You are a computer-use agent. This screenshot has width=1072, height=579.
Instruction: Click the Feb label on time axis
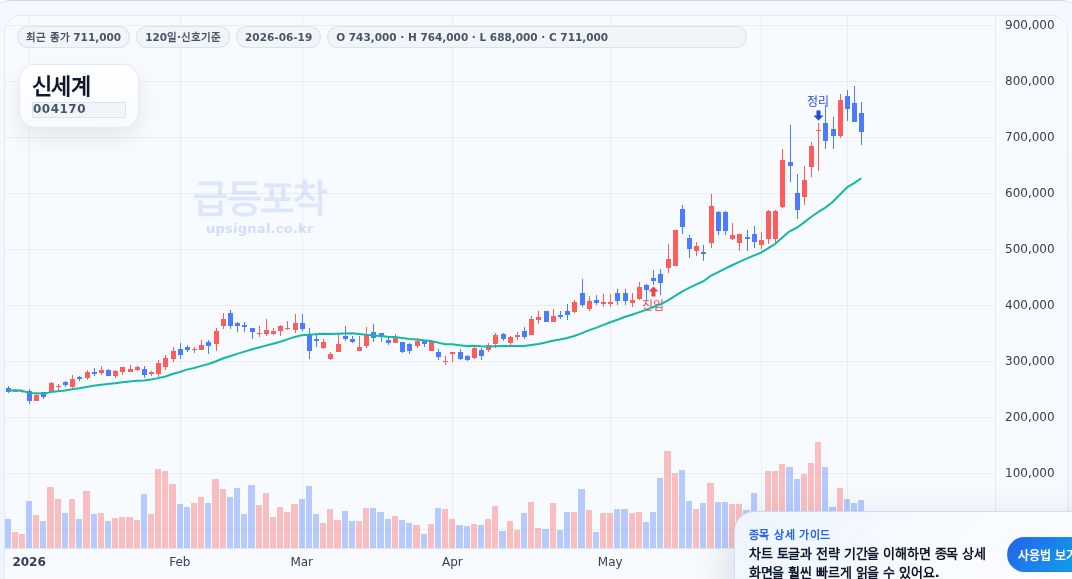(x=179, y=562)
